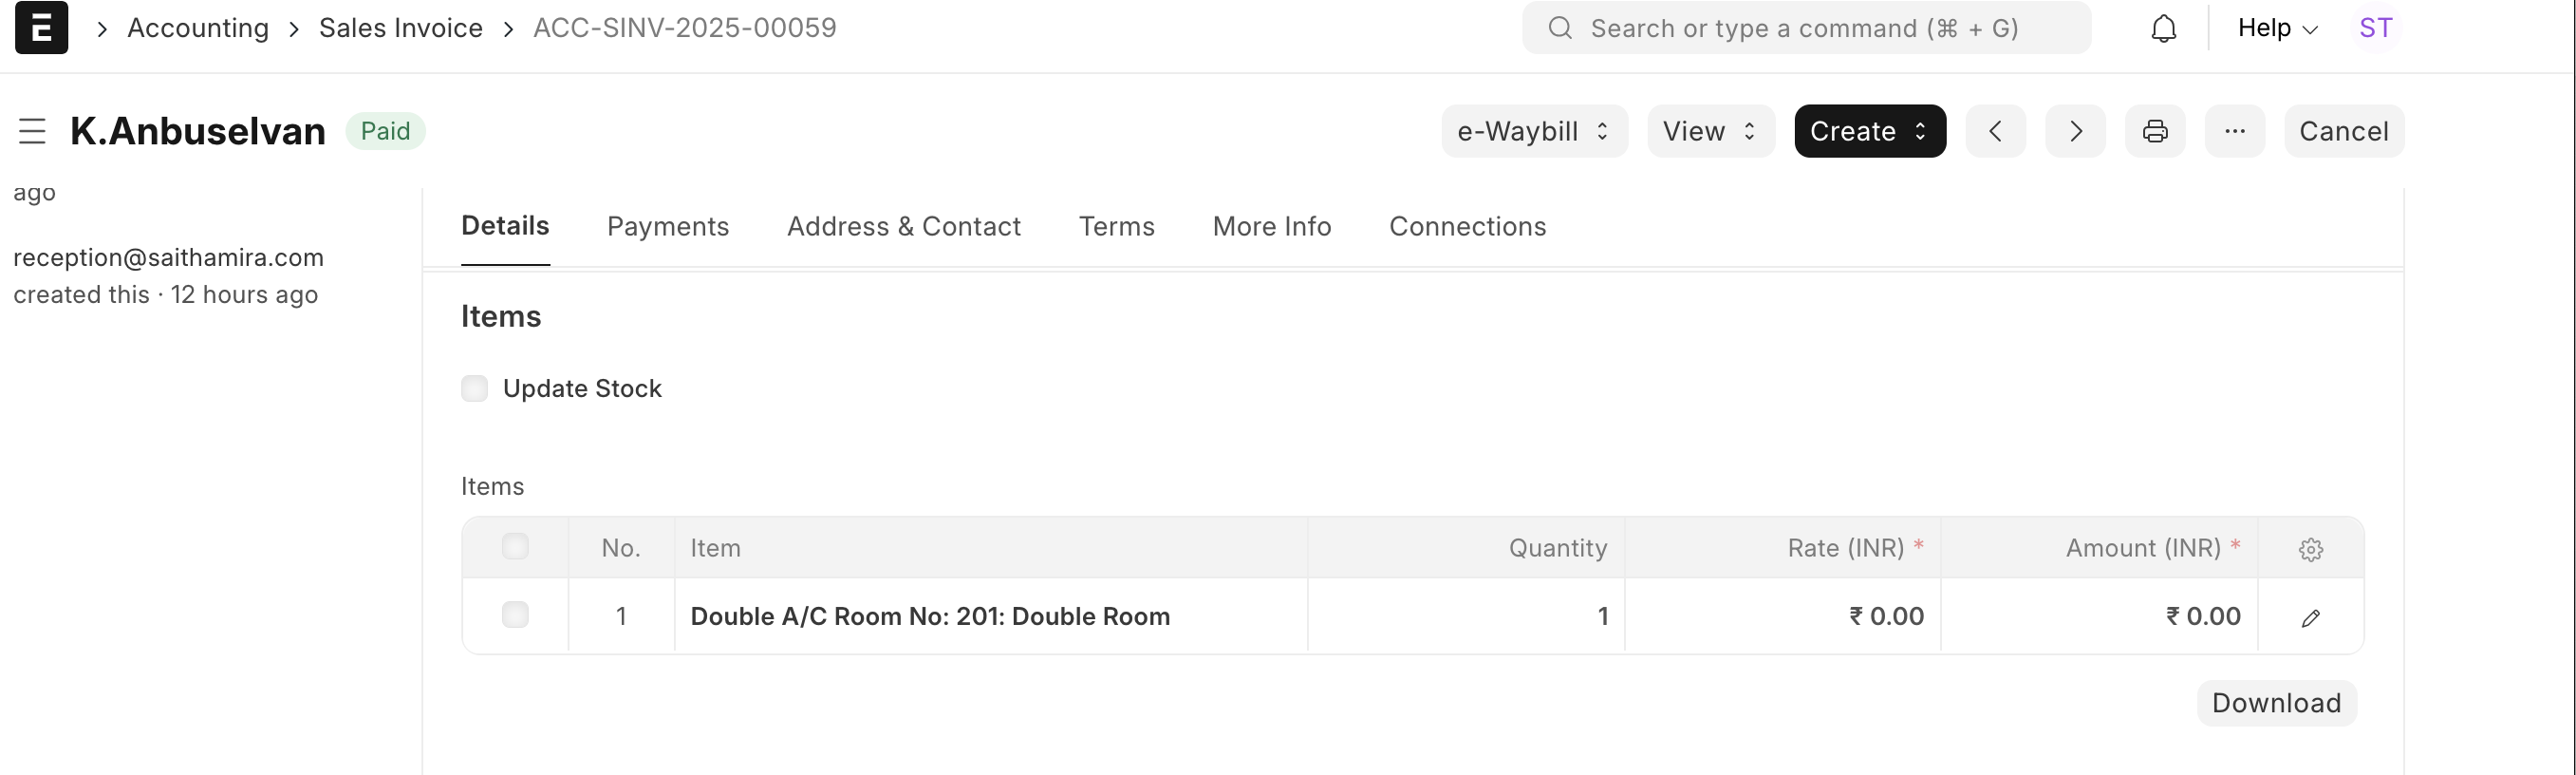Cancel this invoice

[x=2344, y=131]
